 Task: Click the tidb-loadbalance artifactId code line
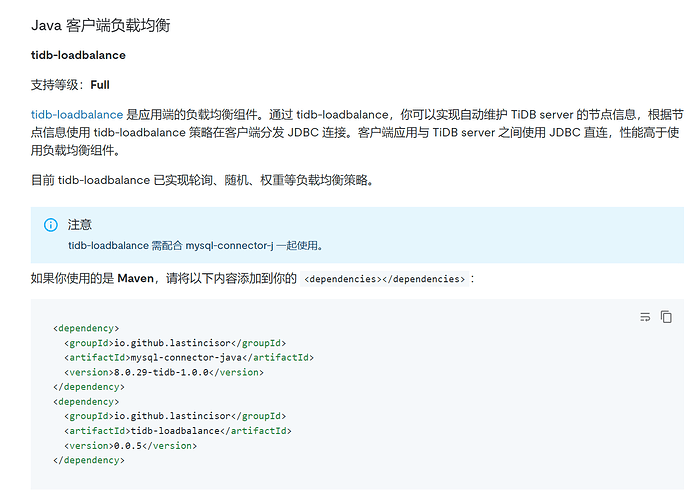(x=178, y=431)
